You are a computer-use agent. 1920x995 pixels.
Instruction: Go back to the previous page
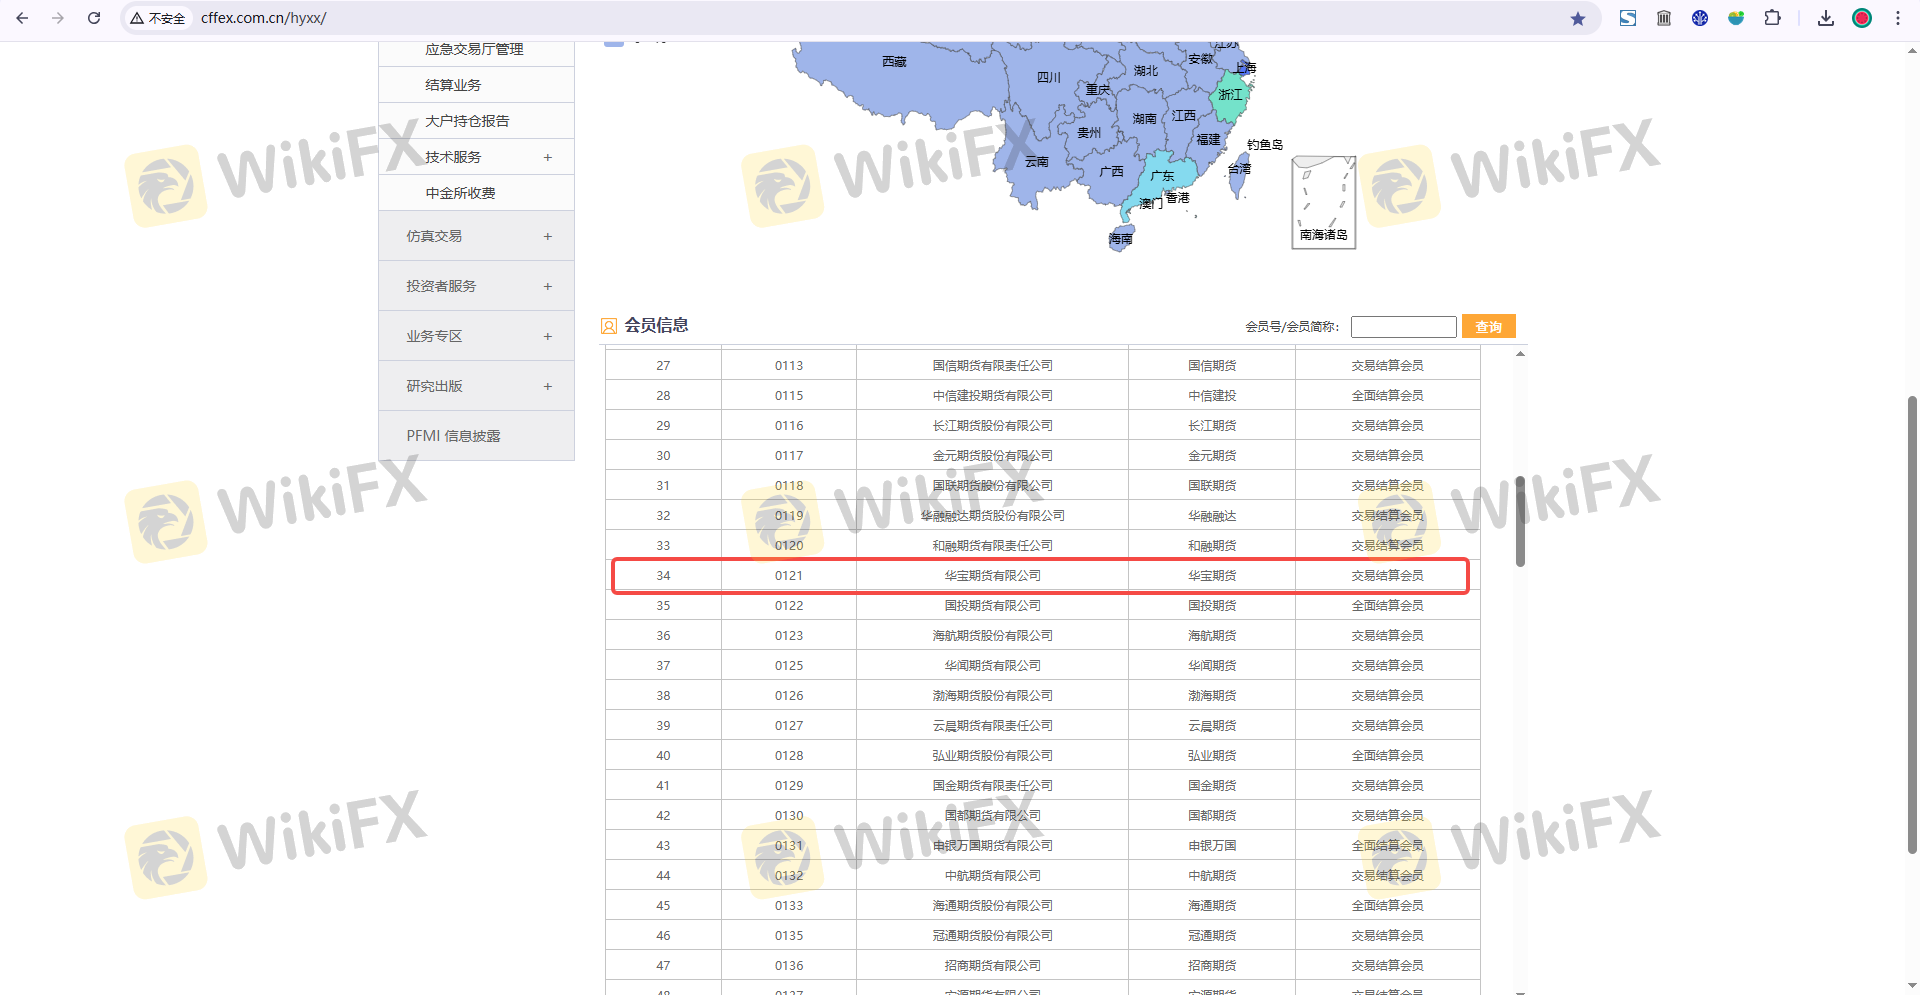[22, 18]
